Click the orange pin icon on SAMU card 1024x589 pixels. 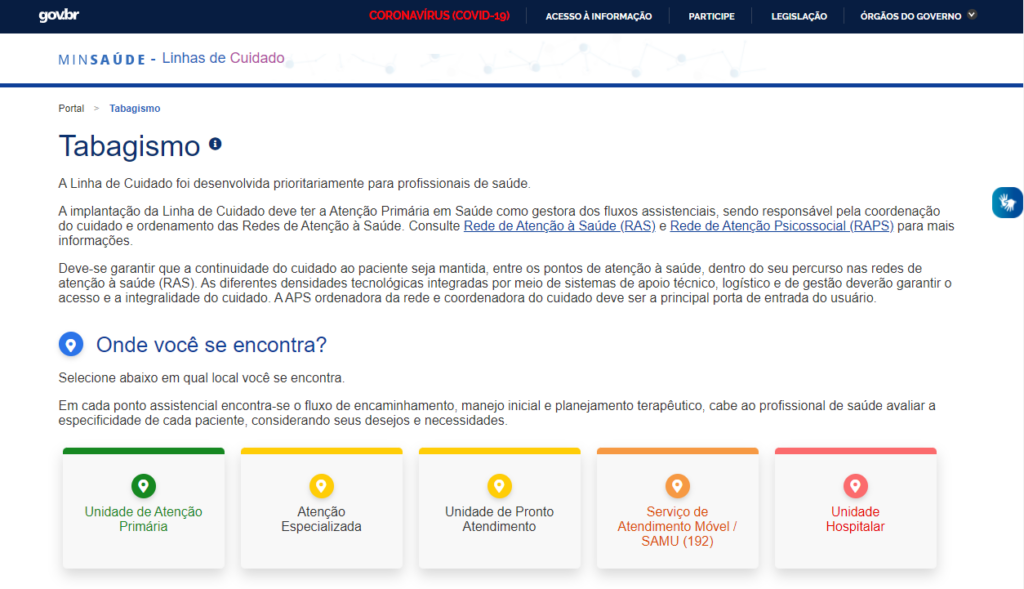pyautogui.click(x=677, y=486)
